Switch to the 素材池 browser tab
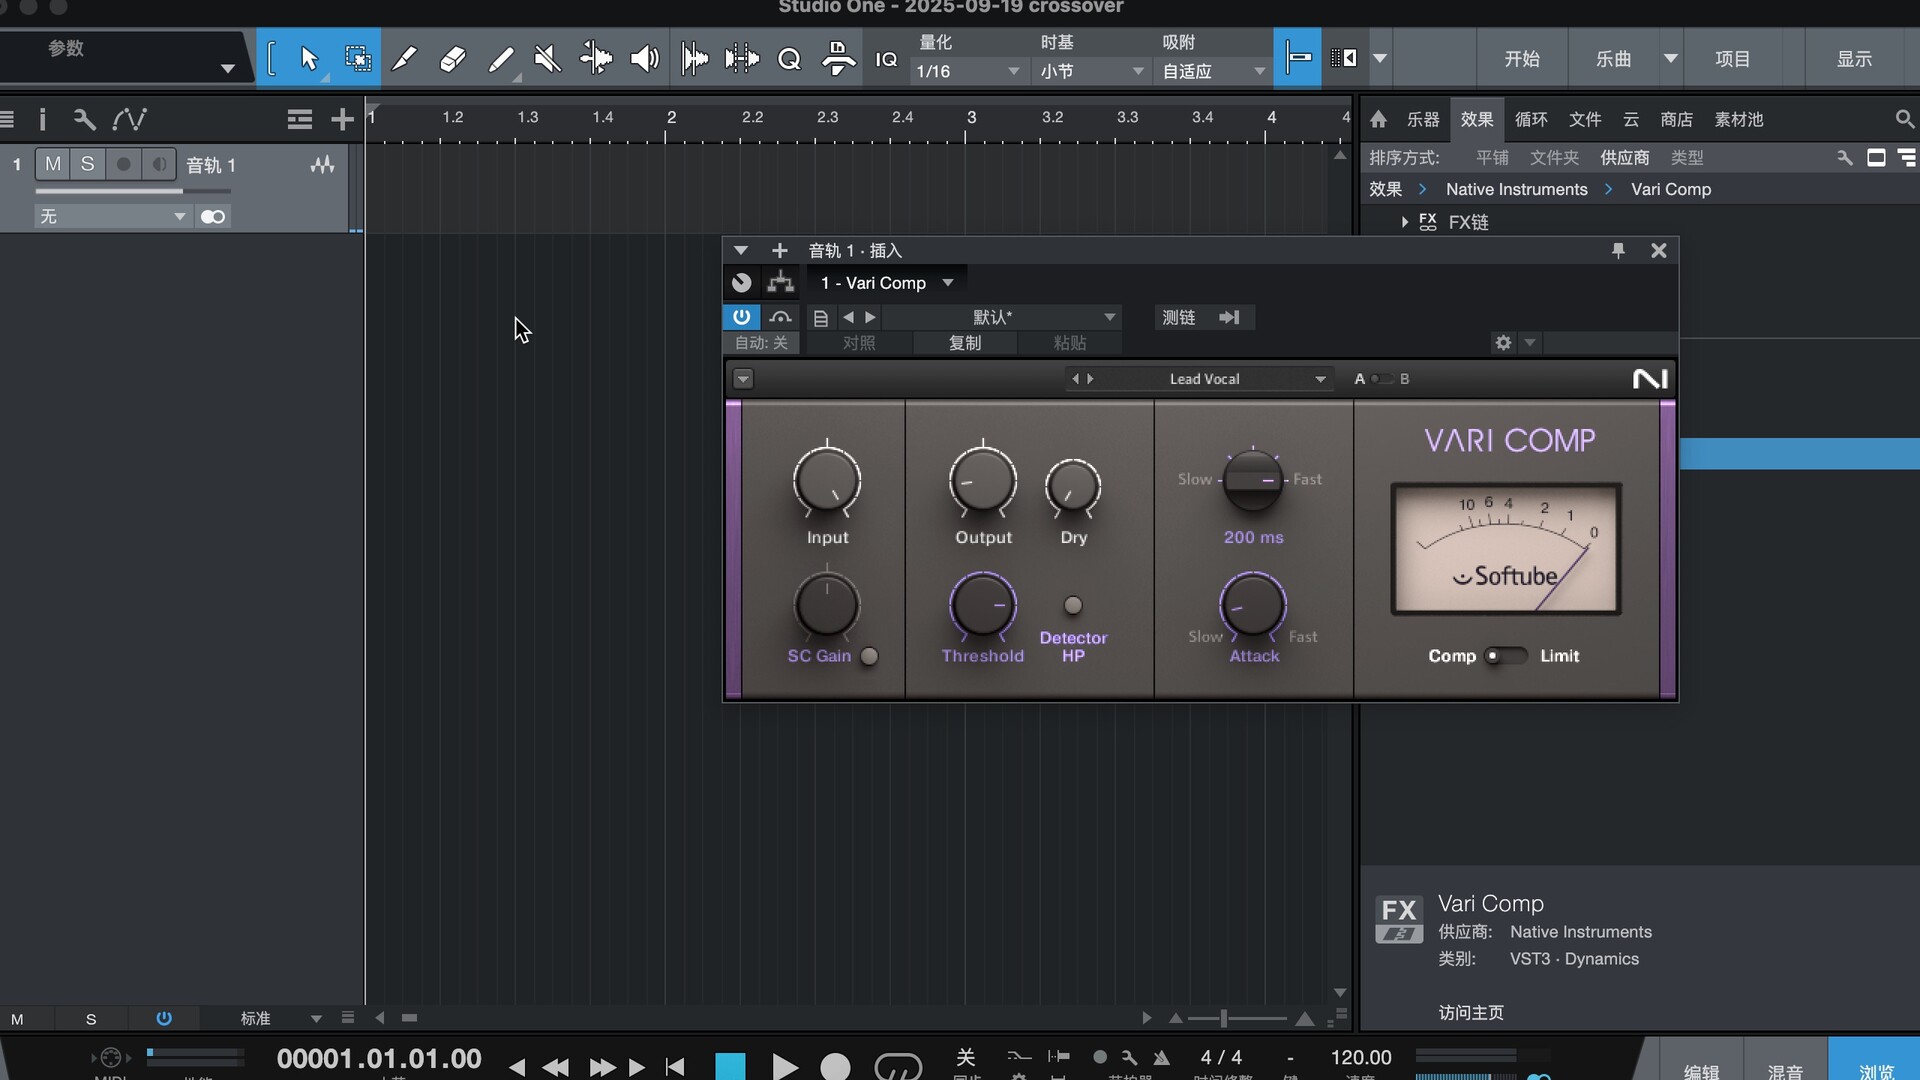The image size is (1920, 1080). (1739, 120)
